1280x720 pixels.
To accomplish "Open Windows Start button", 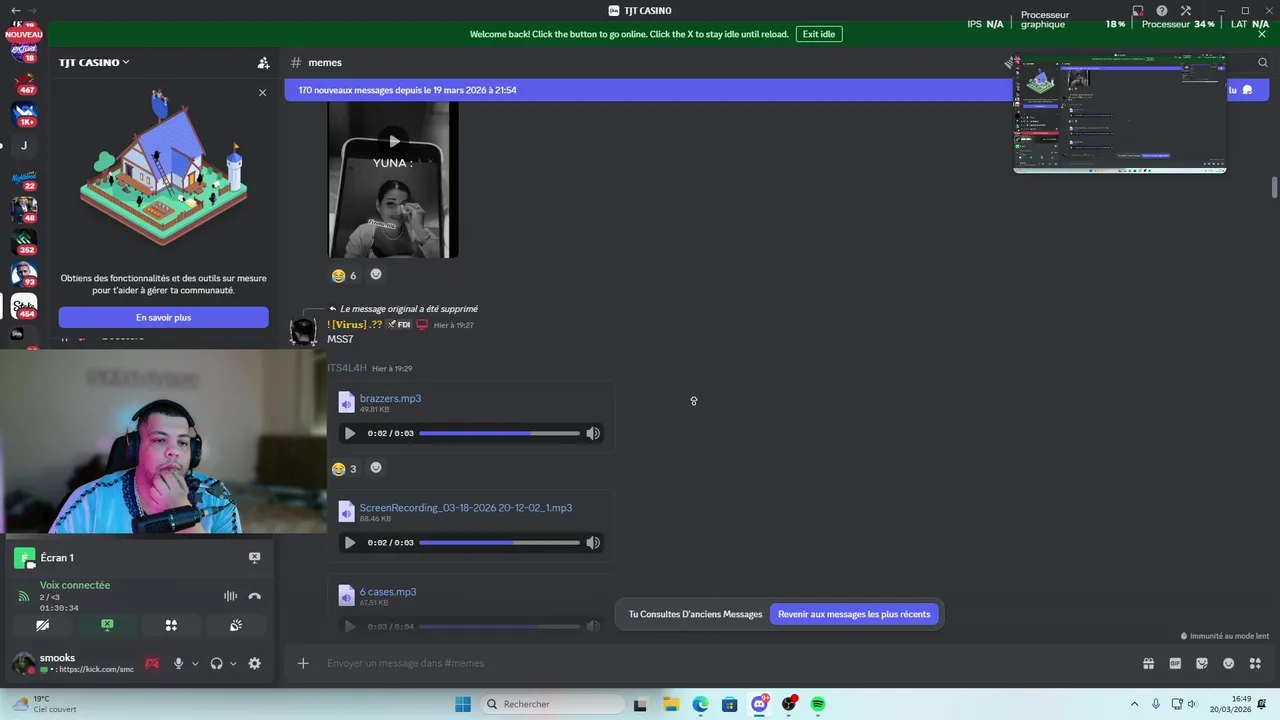I will [463, 704].
